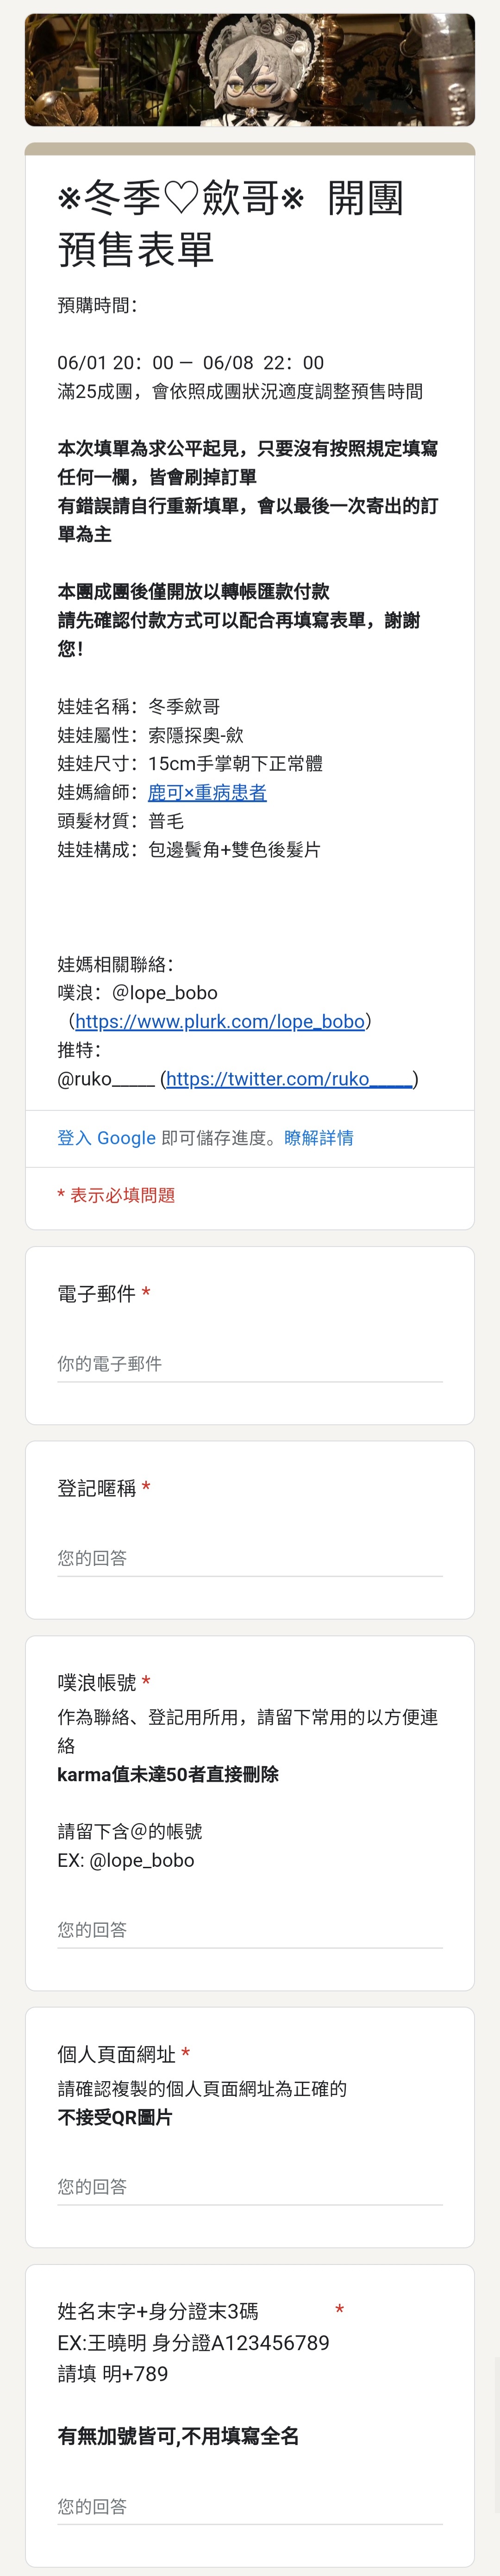Click the 電子郵件 question label

click(x=96, y=1293)
